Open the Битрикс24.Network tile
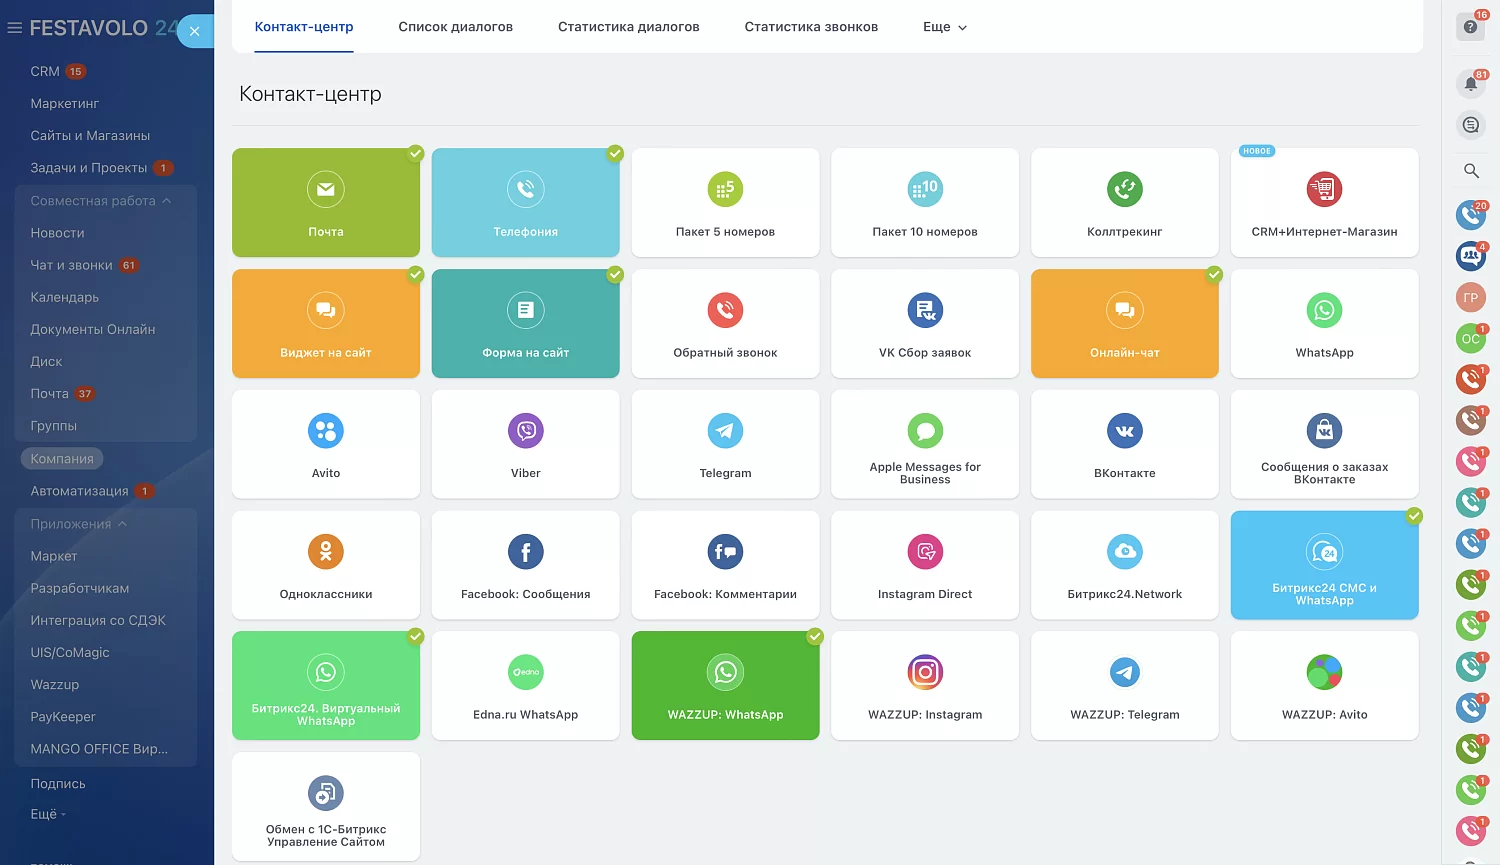The width and height of the screenshot is (1500, 865). point(1125,565)
